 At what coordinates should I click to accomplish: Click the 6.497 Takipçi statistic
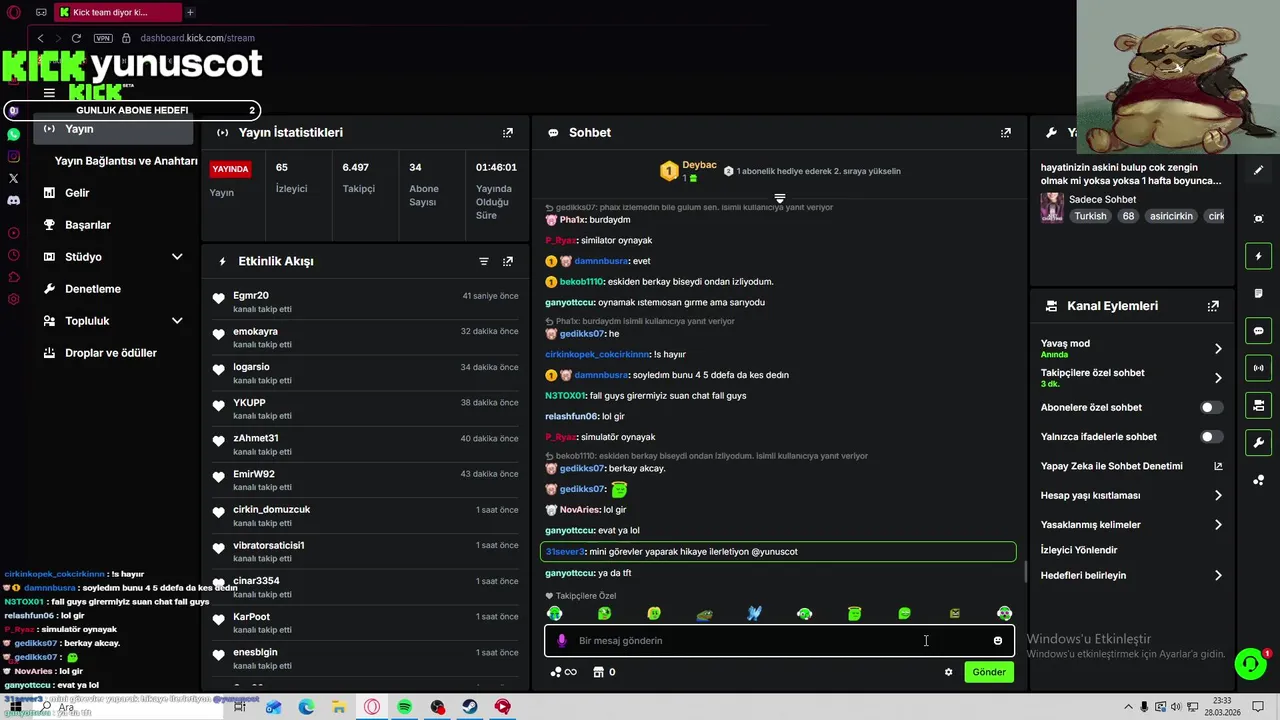pyautogui.click(x=359, y=178)
